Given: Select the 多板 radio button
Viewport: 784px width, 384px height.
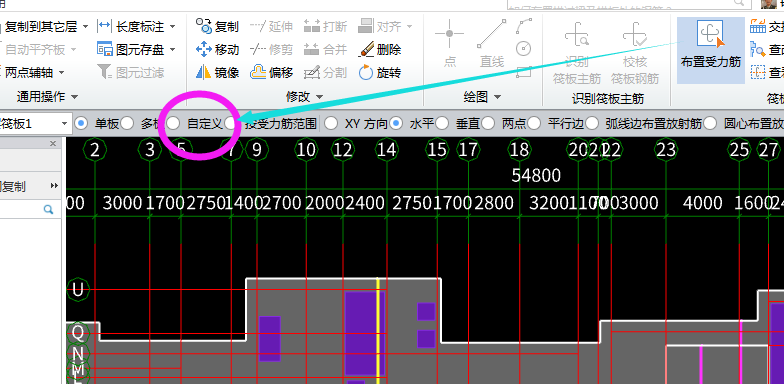Looking at the screenshot, I should click(127, 123).
